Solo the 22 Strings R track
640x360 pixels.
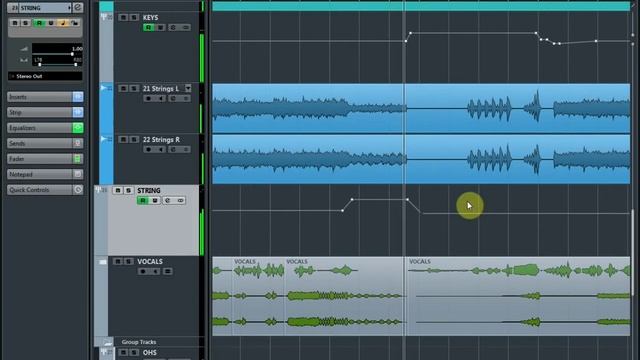134,140
